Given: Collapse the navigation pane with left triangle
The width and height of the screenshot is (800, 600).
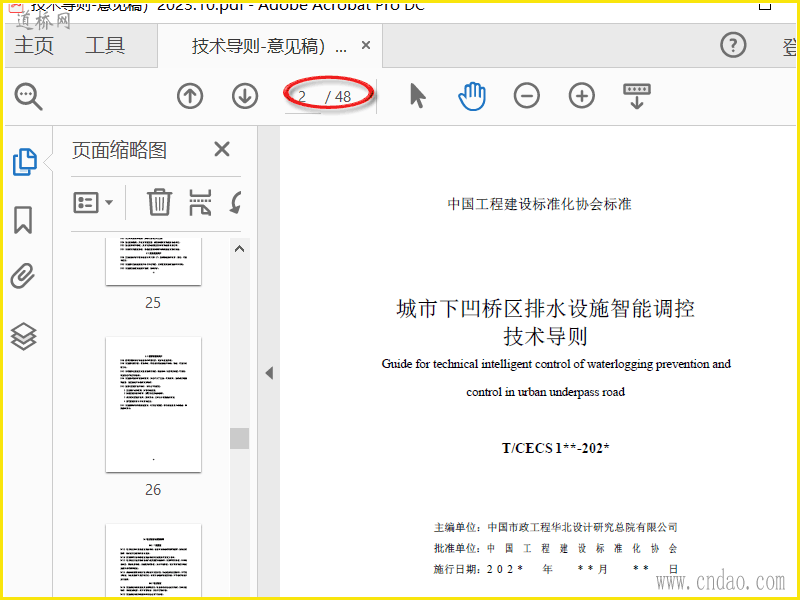Looking at the screenshot, I should tap(269, 373).
